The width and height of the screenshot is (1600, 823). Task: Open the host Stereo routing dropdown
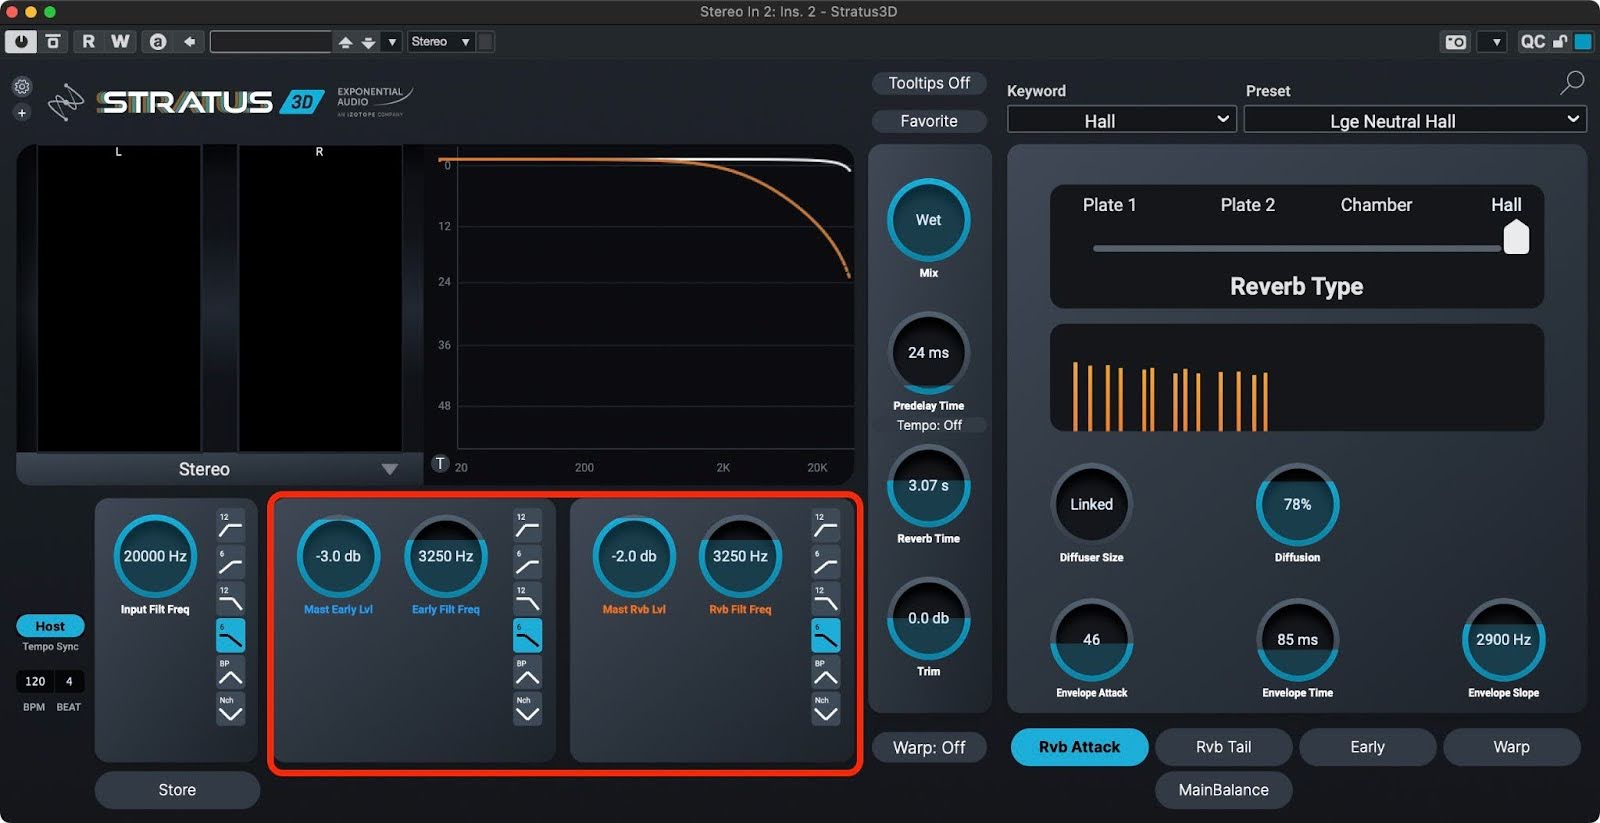(x=440, y=42)
